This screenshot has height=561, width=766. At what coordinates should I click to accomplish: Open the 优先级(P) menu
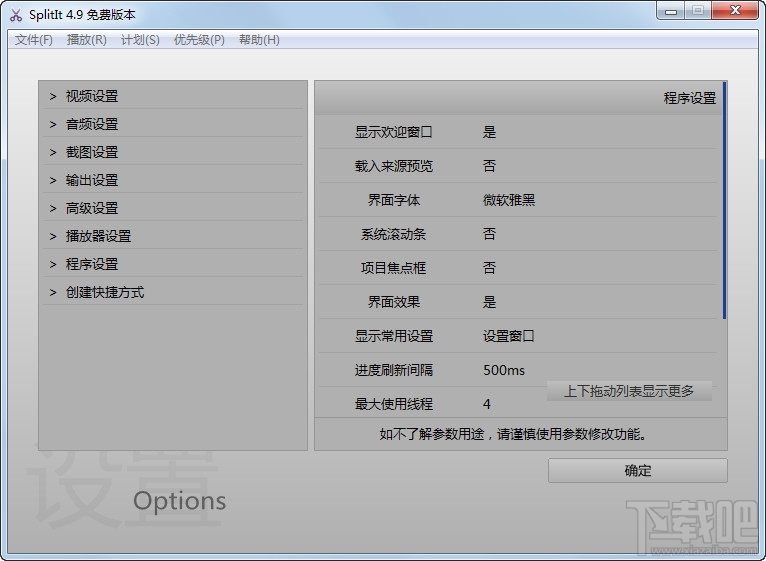(x=199, y=40)
